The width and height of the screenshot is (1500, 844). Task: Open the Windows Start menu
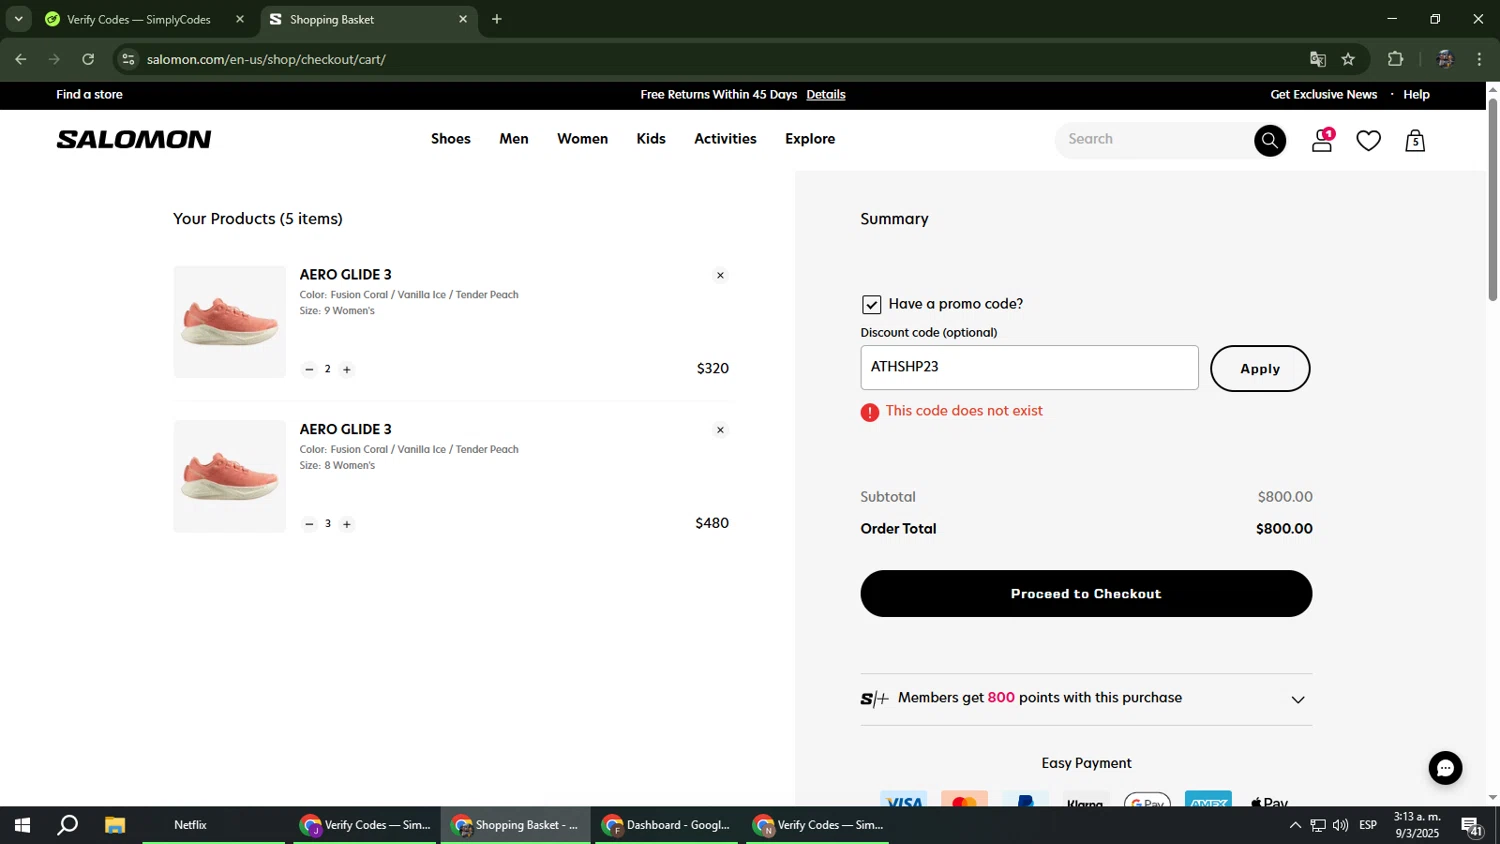(x=22, y=826)
